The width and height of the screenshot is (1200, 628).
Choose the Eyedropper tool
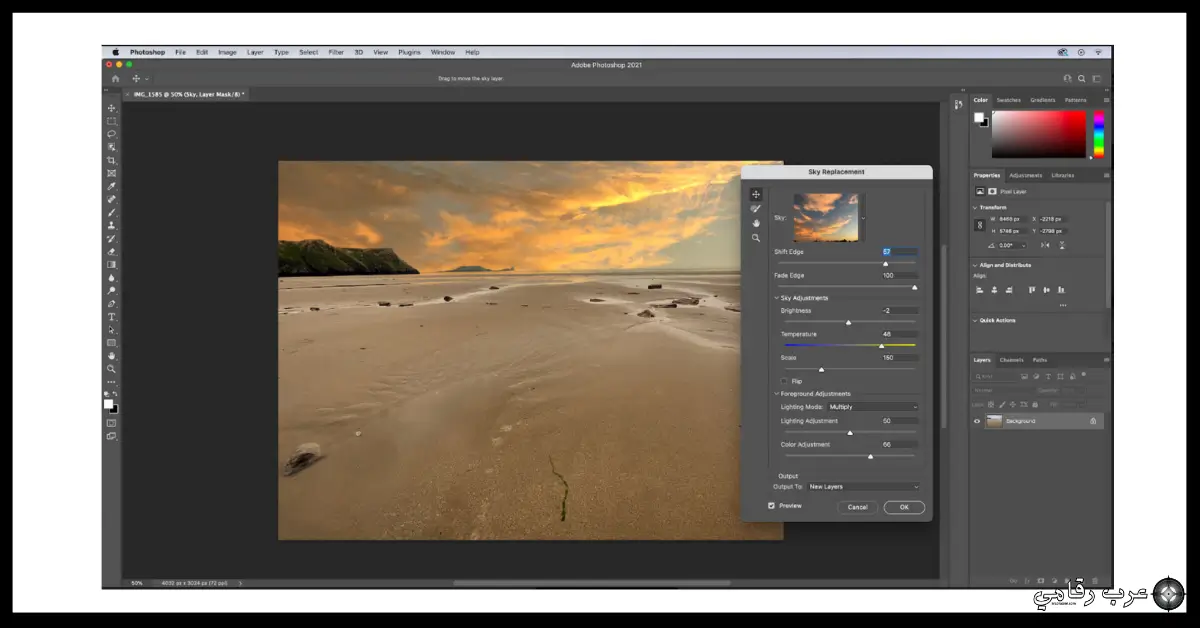tap(112, 186)
